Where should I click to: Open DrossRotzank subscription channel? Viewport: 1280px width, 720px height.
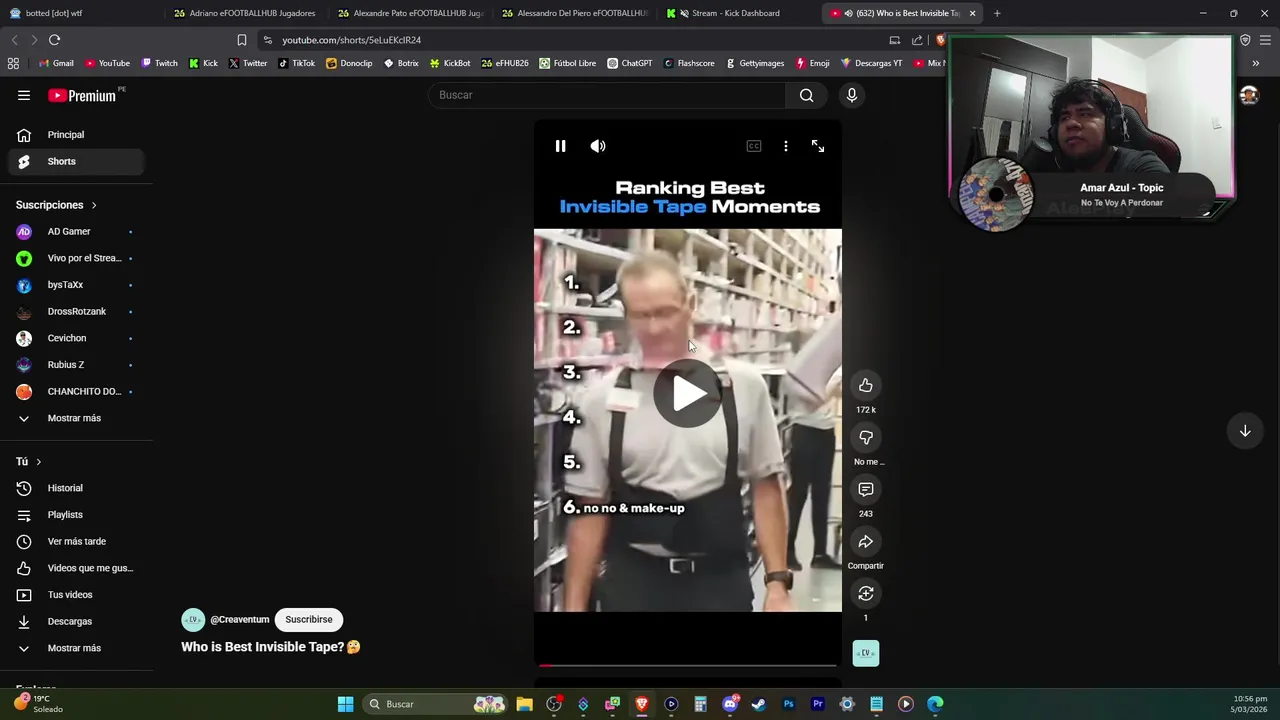click(76, 311)
